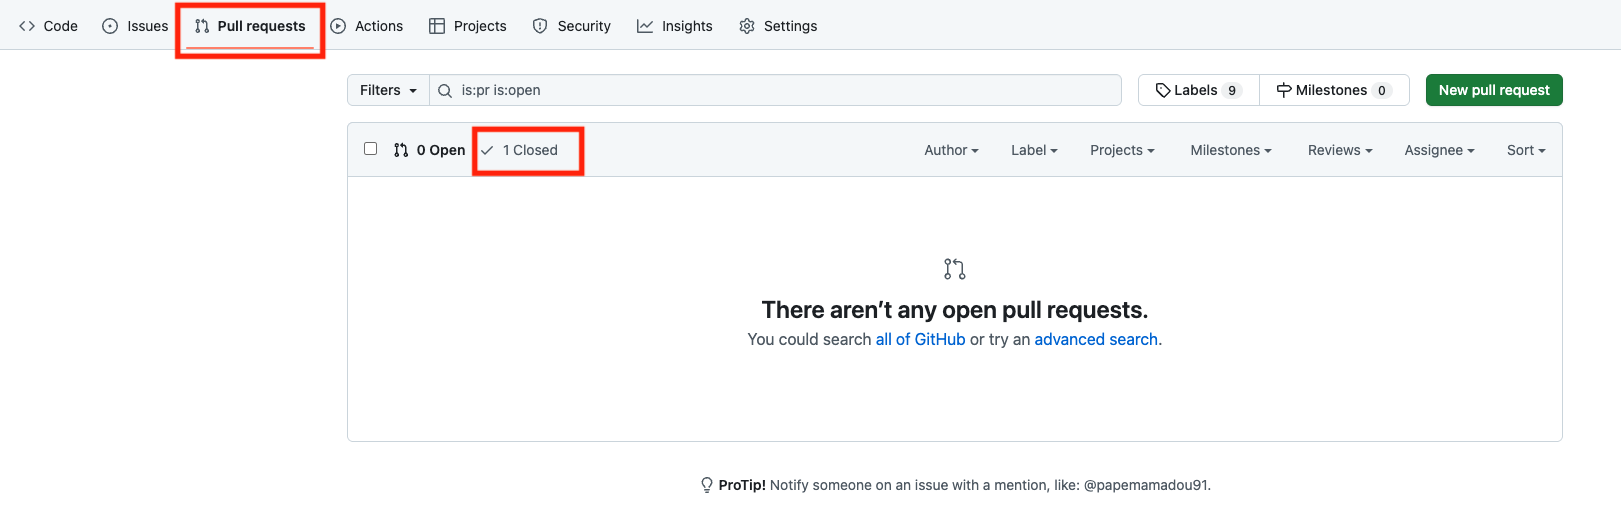Open the Milestones button with count 0
The height and width of the screenshot is (520, 1621).
[1334, 90]
